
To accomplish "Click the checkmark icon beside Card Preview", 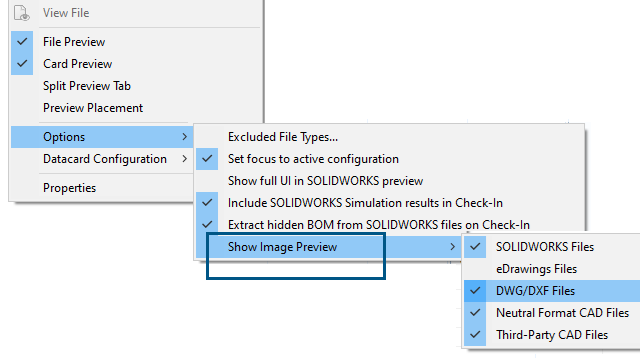I will click(x=22, y=64).
